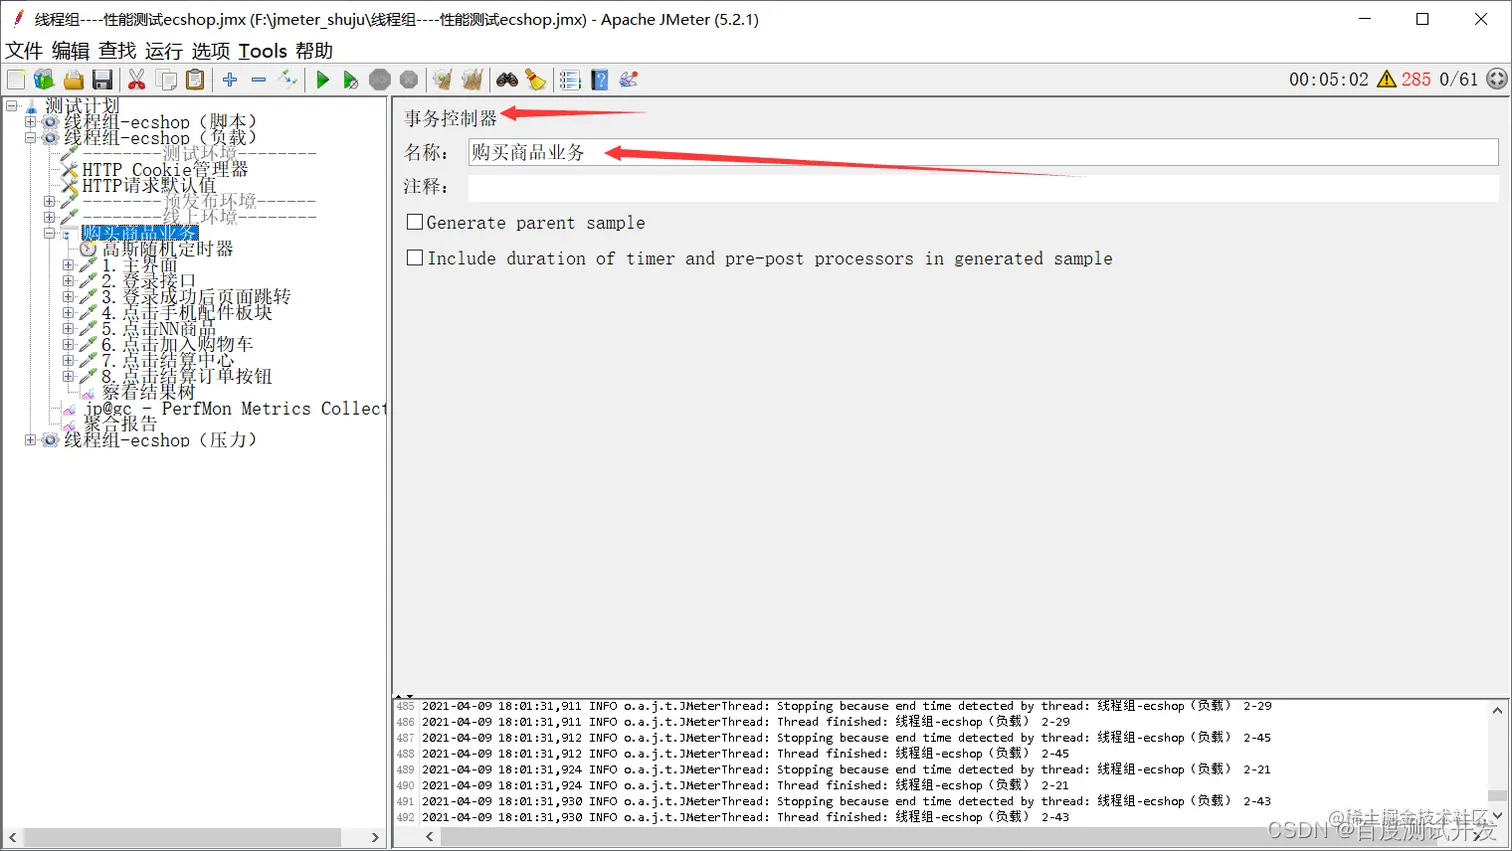This screenshot has width=1512, height=851.
Task: Expand 线程组-ecshop（脚本） node
Action: click(x=30, y=121)
